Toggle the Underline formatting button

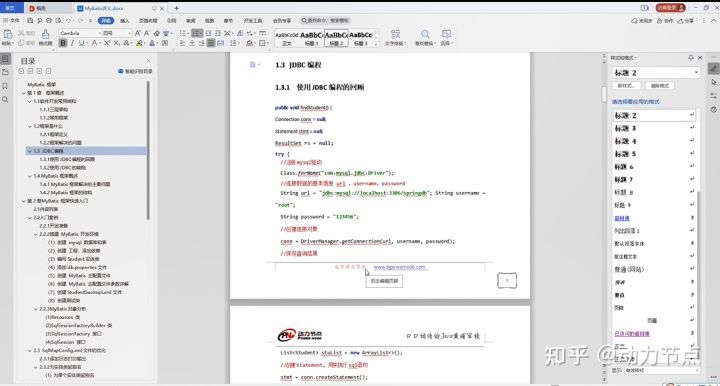point(82,43)
